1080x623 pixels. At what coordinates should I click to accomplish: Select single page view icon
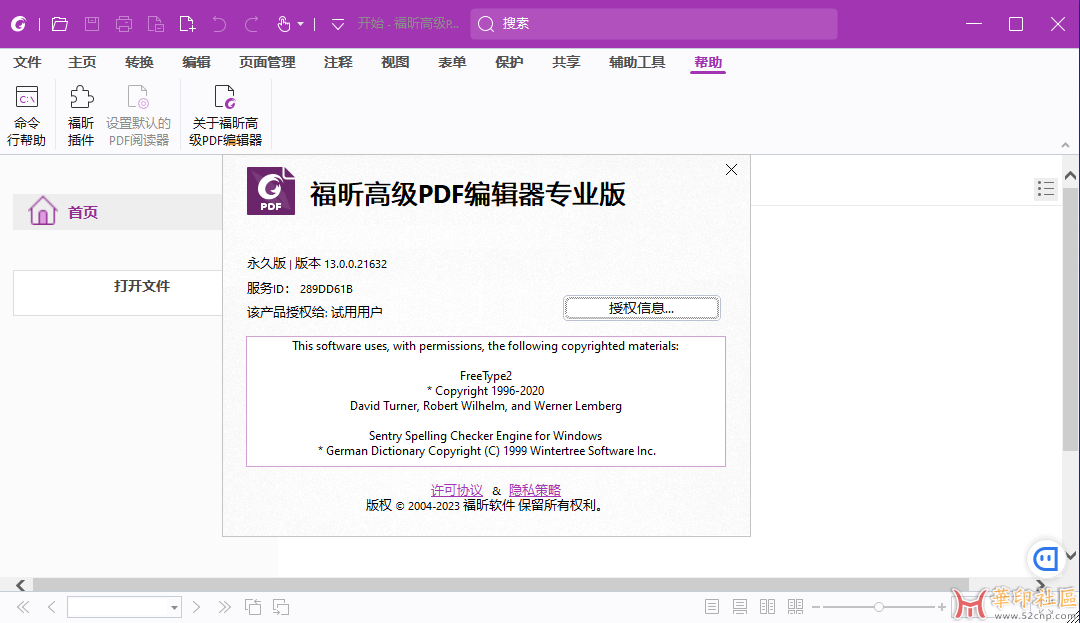tap(712, 606)
